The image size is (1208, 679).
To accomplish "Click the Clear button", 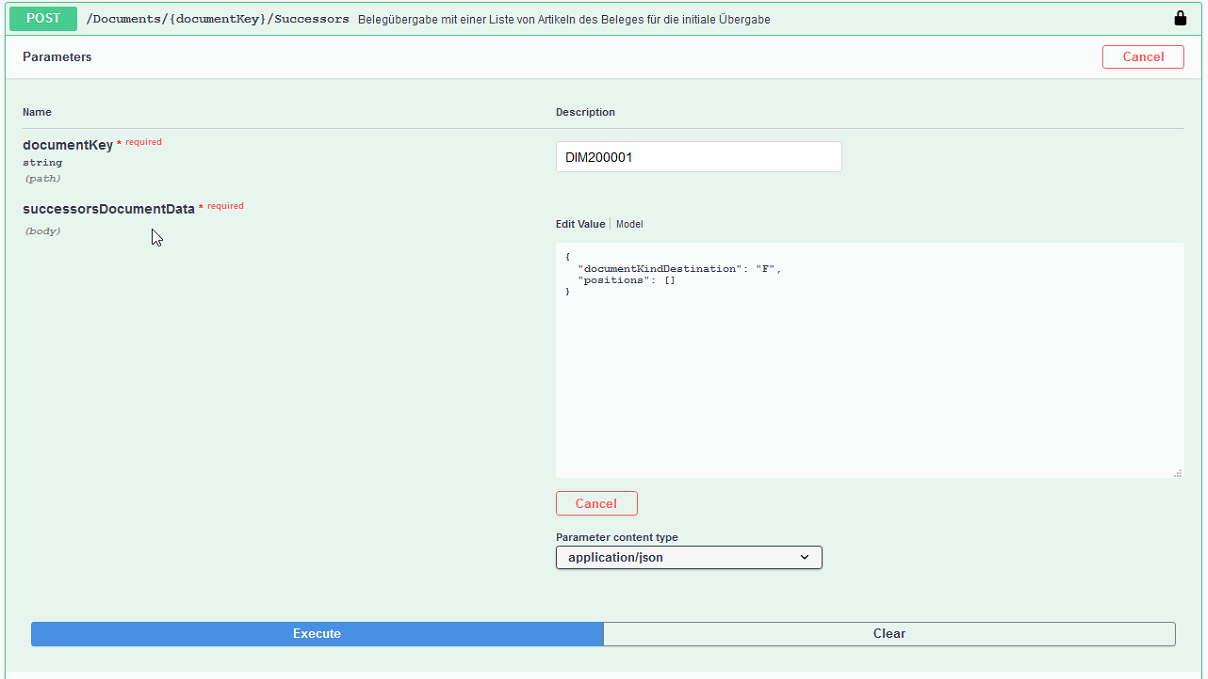I will [889, 633].
